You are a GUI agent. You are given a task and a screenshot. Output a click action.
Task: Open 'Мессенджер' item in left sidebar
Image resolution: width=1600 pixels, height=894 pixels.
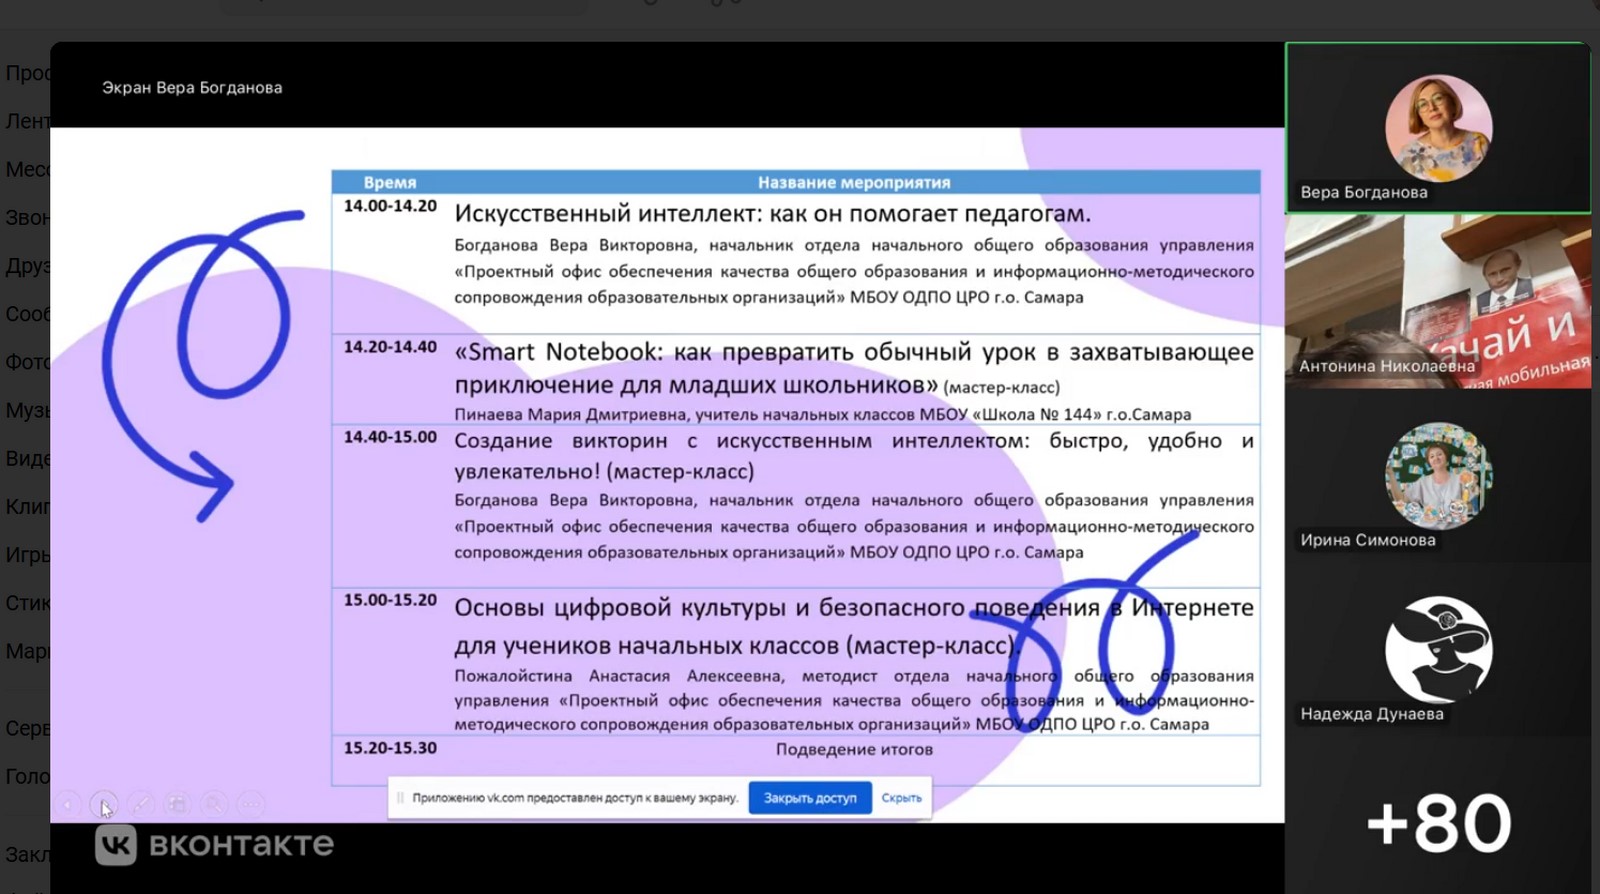point(26,170)
